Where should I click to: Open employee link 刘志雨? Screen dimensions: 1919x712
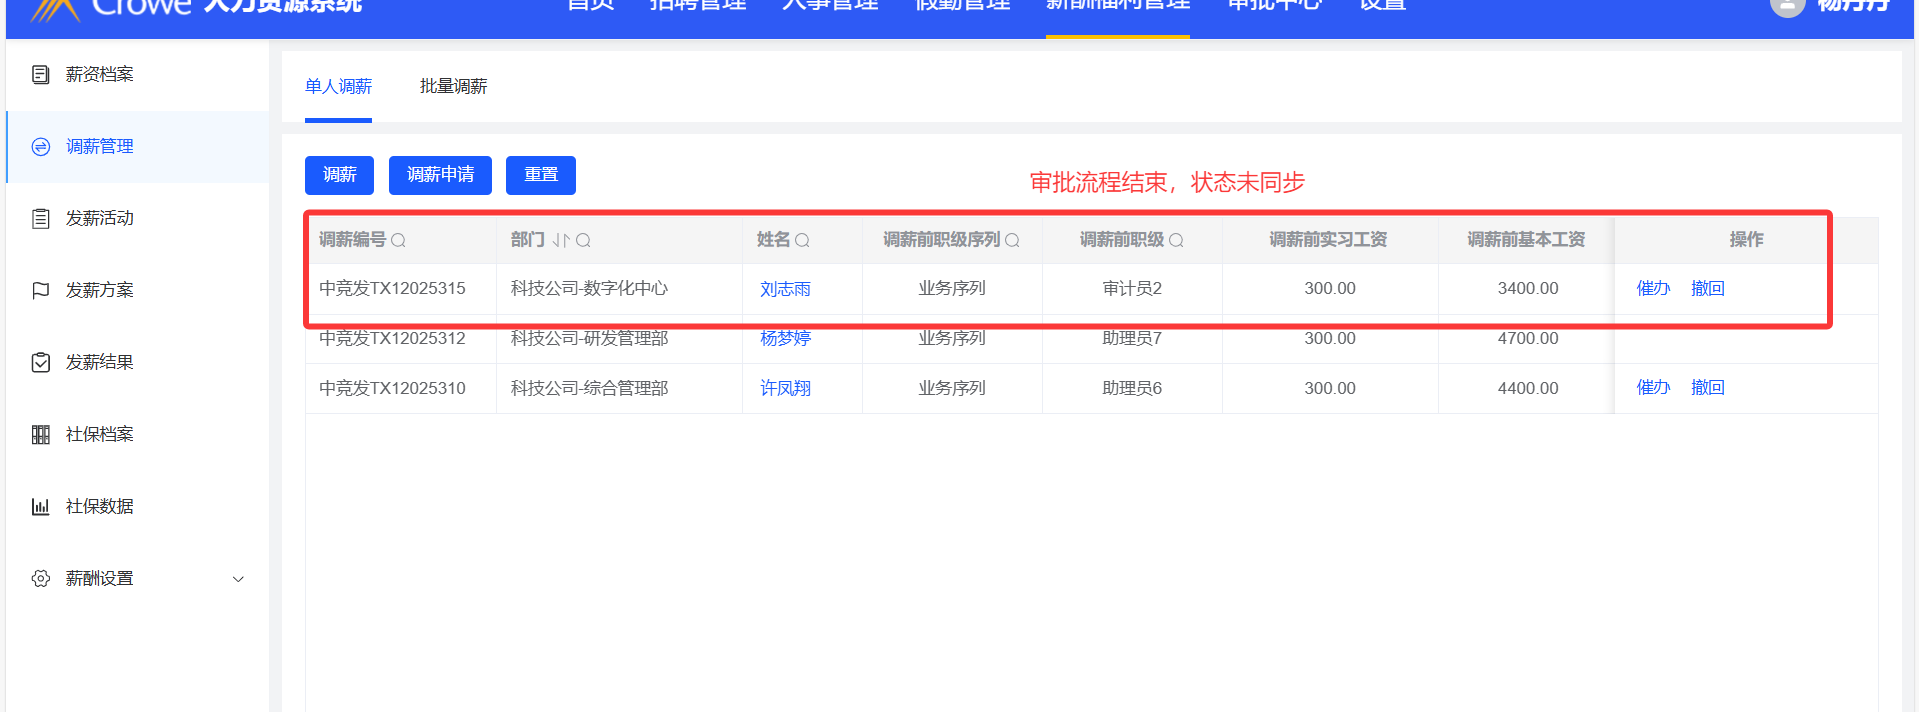click(x=785, y=289)
